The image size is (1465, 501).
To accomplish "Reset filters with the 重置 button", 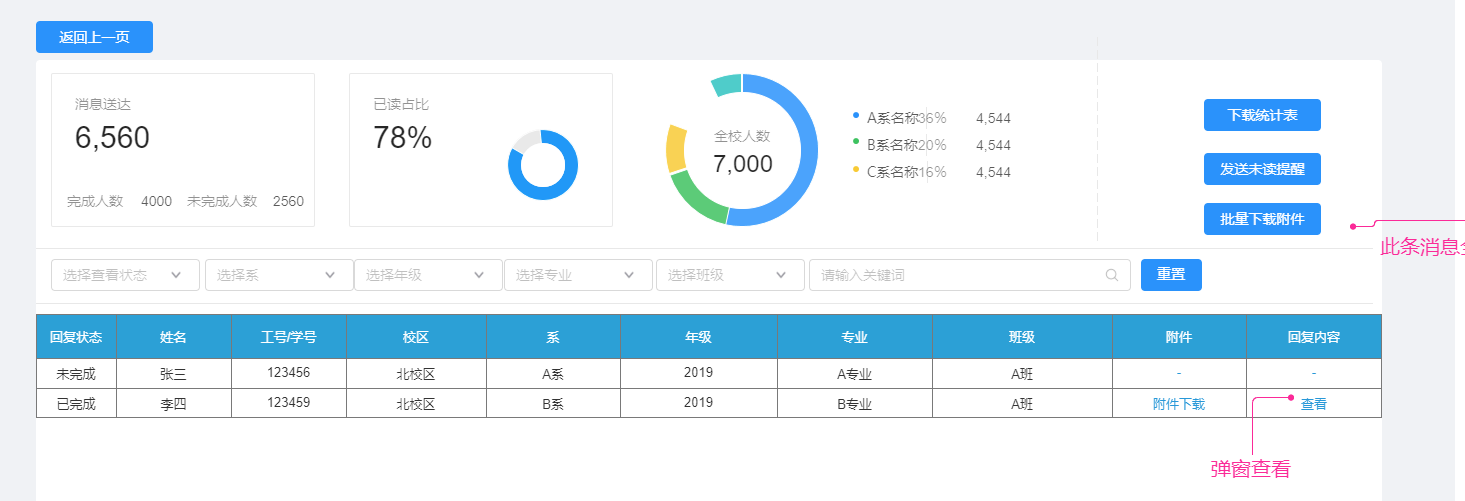I will 1171,275.
